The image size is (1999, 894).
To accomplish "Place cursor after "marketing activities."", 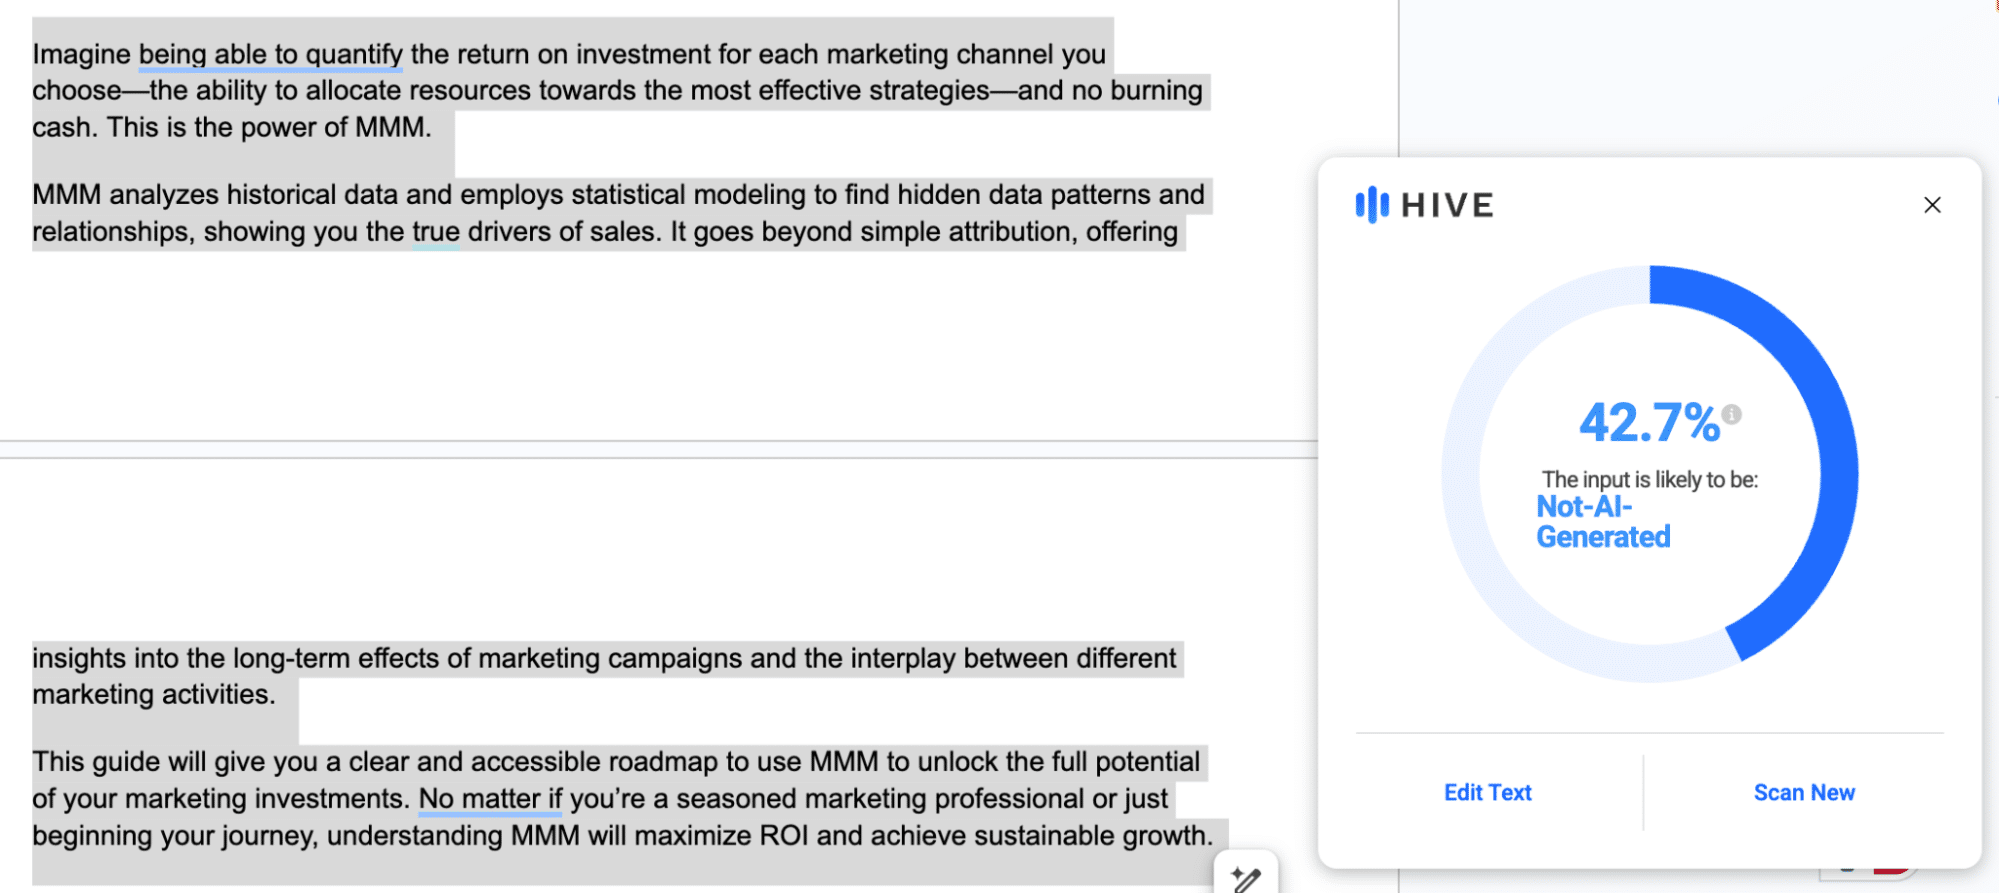I will tap(277, 695).
